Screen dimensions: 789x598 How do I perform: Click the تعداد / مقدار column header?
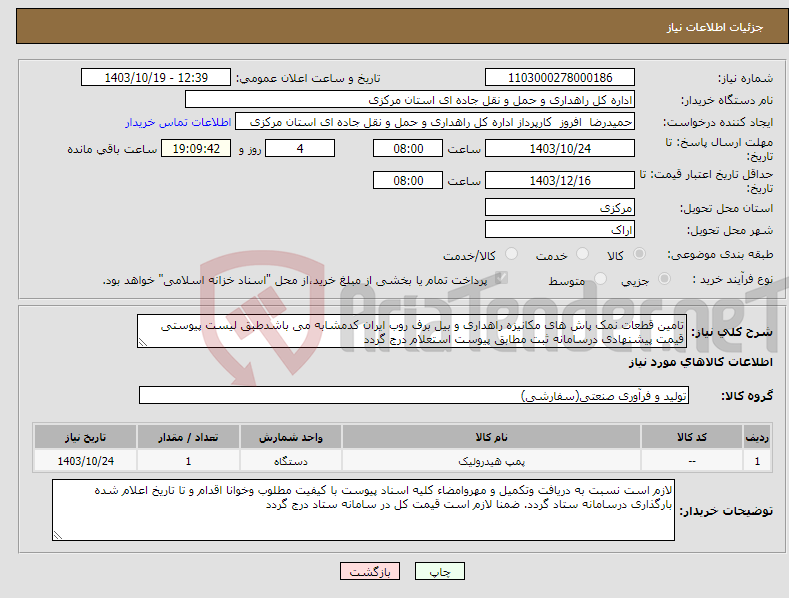point(188,437)
